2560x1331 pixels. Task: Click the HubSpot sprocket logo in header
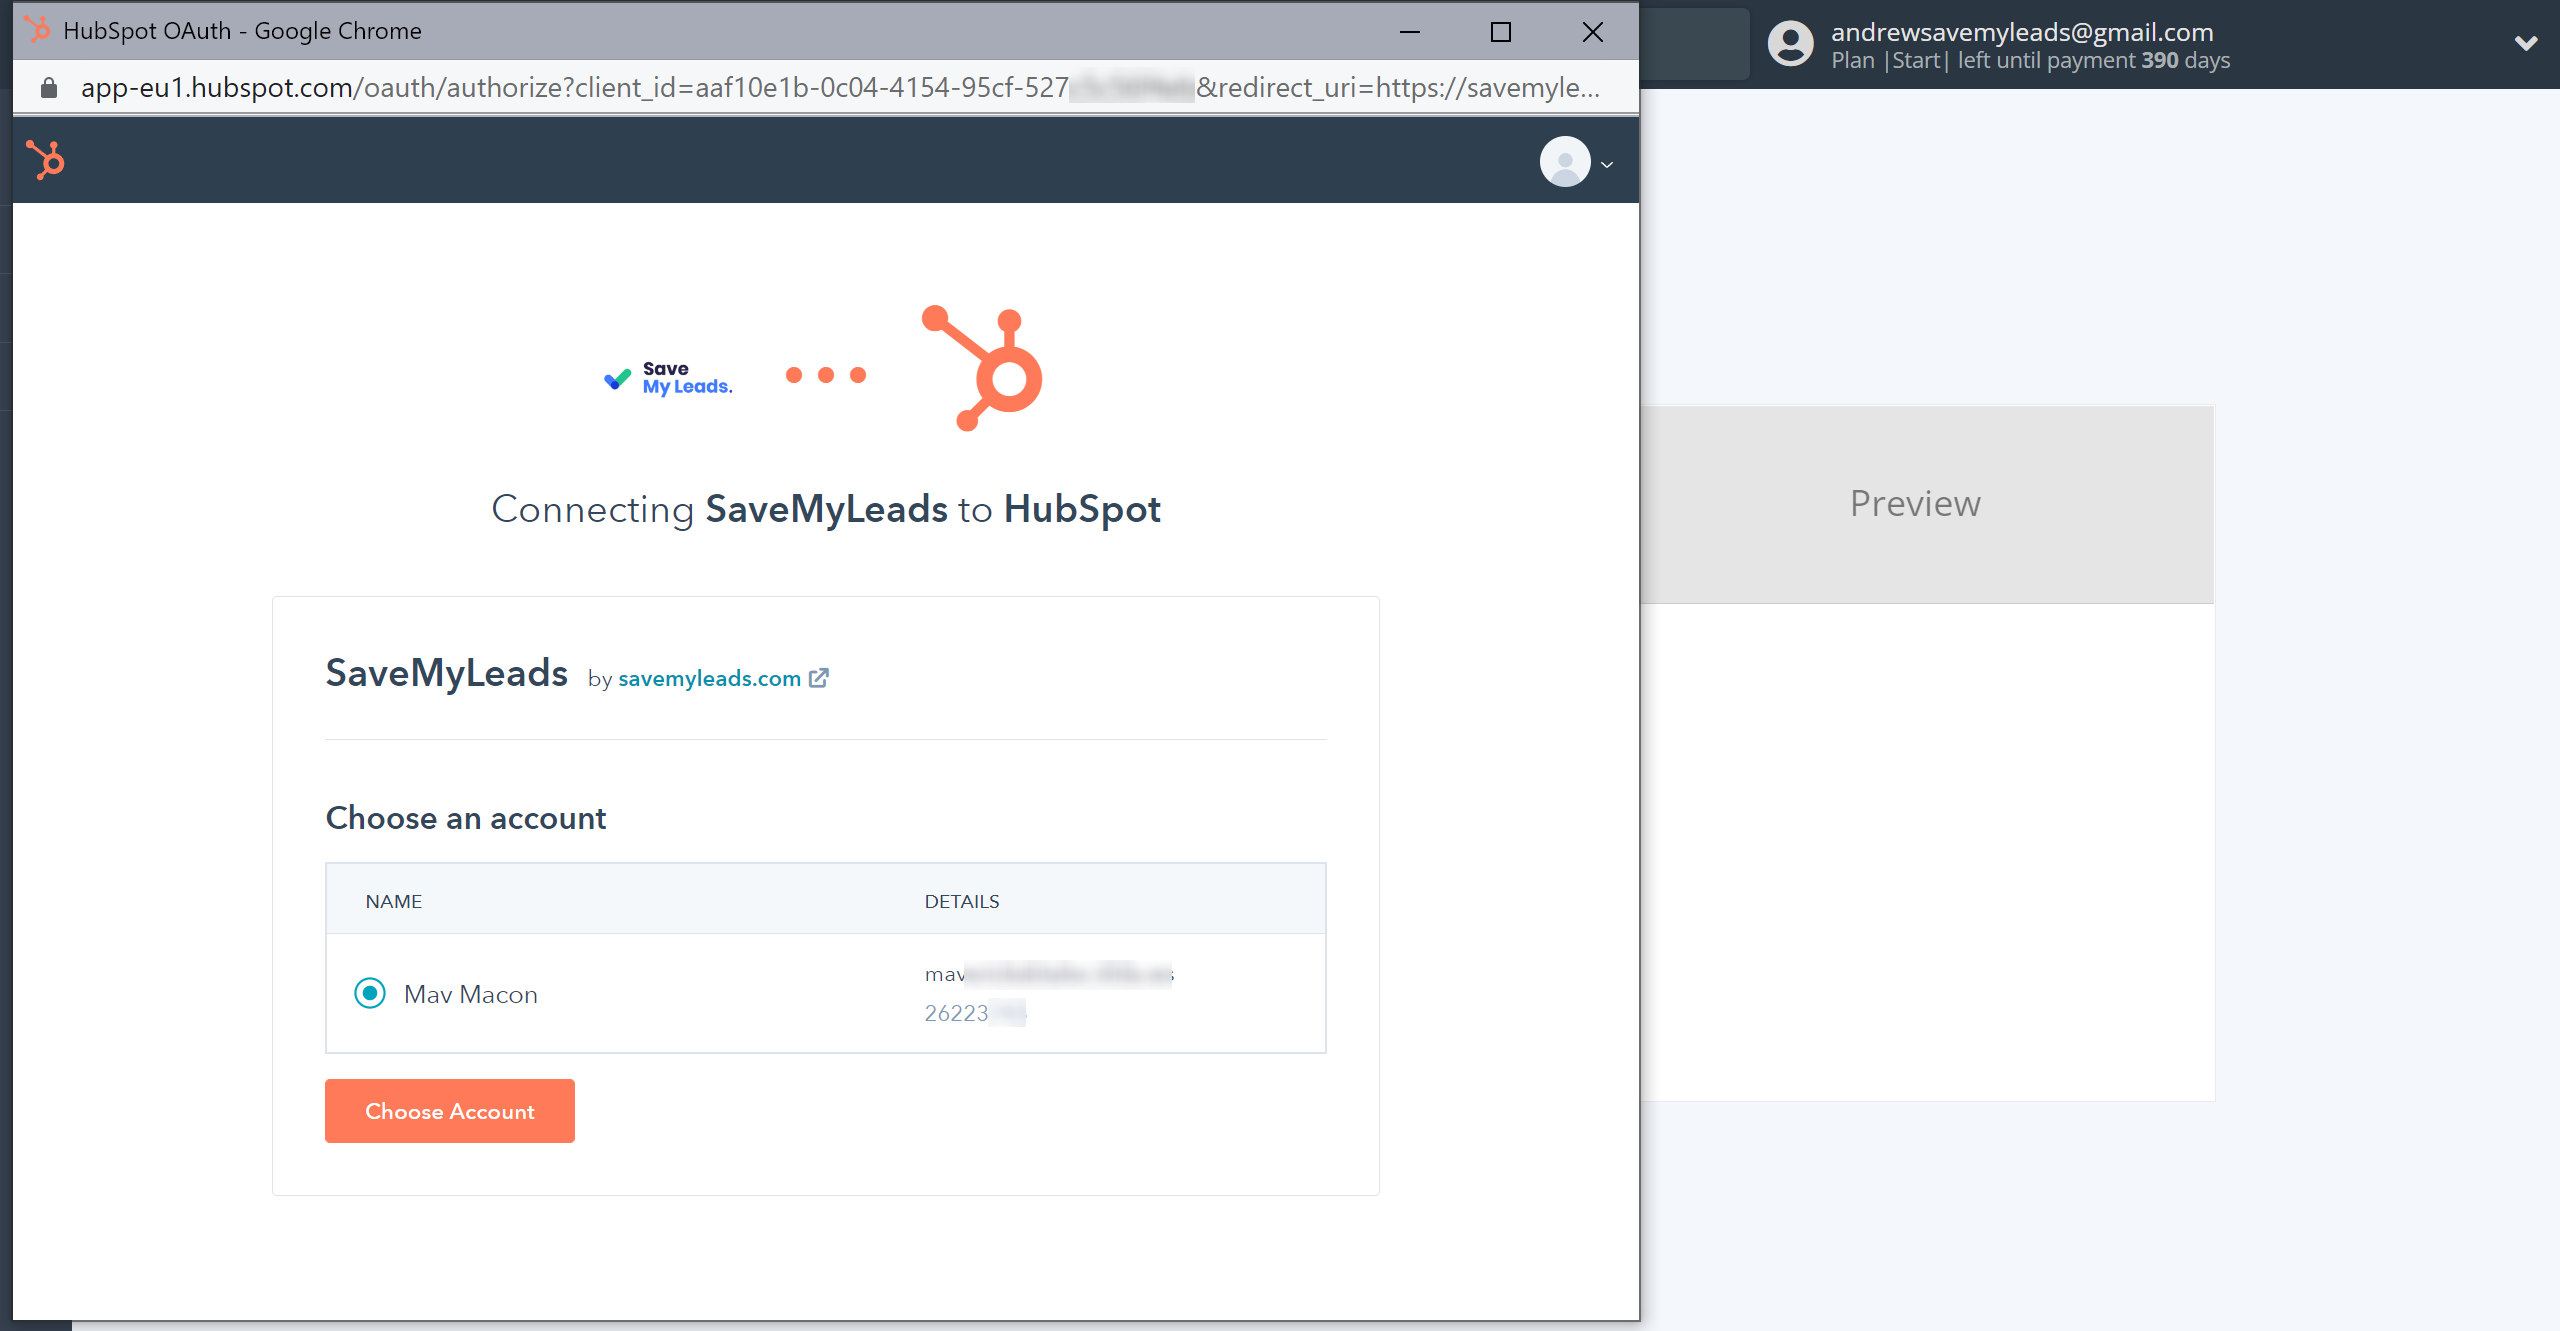point(45,160)
